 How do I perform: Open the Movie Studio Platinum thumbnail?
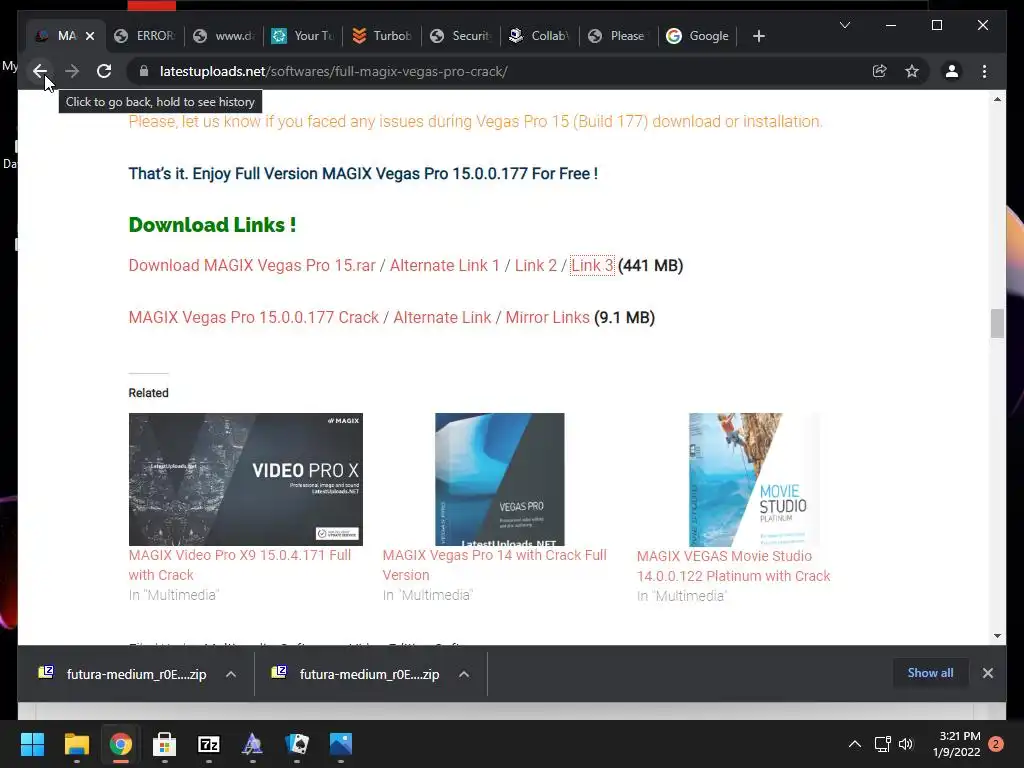(754, 480)
